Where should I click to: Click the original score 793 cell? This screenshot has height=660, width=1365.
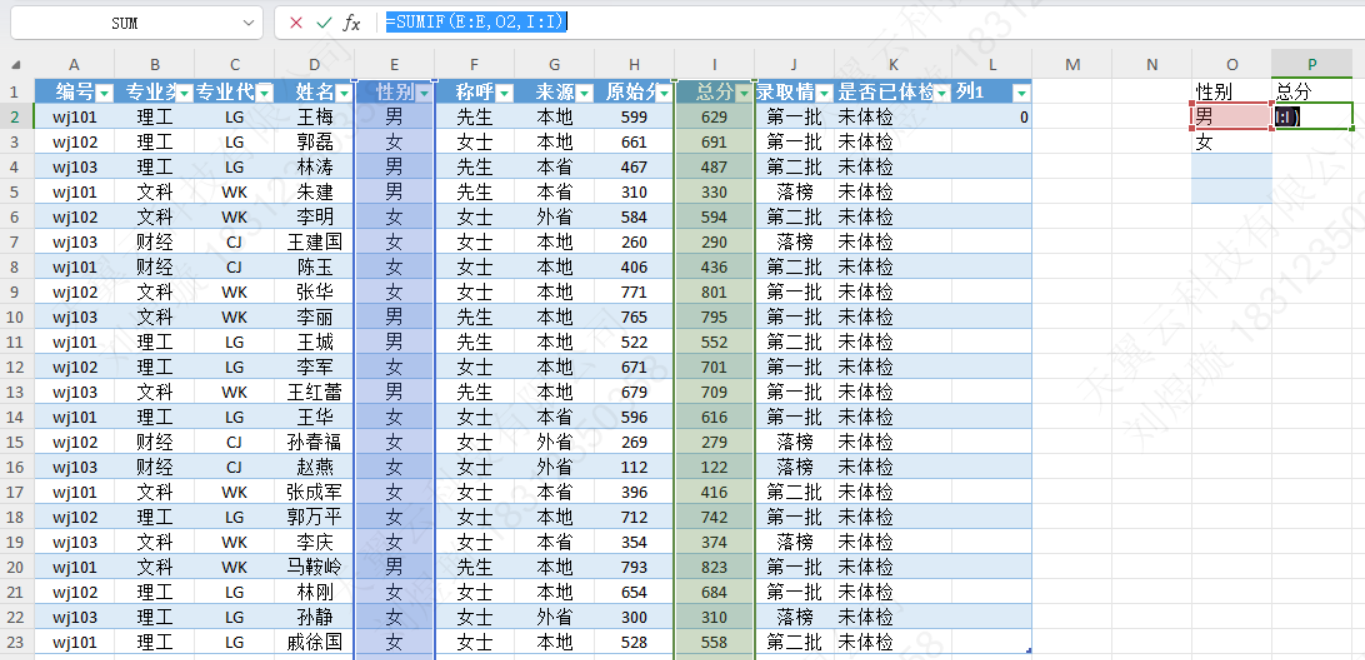pyautogui.click(x=634, y=567)
